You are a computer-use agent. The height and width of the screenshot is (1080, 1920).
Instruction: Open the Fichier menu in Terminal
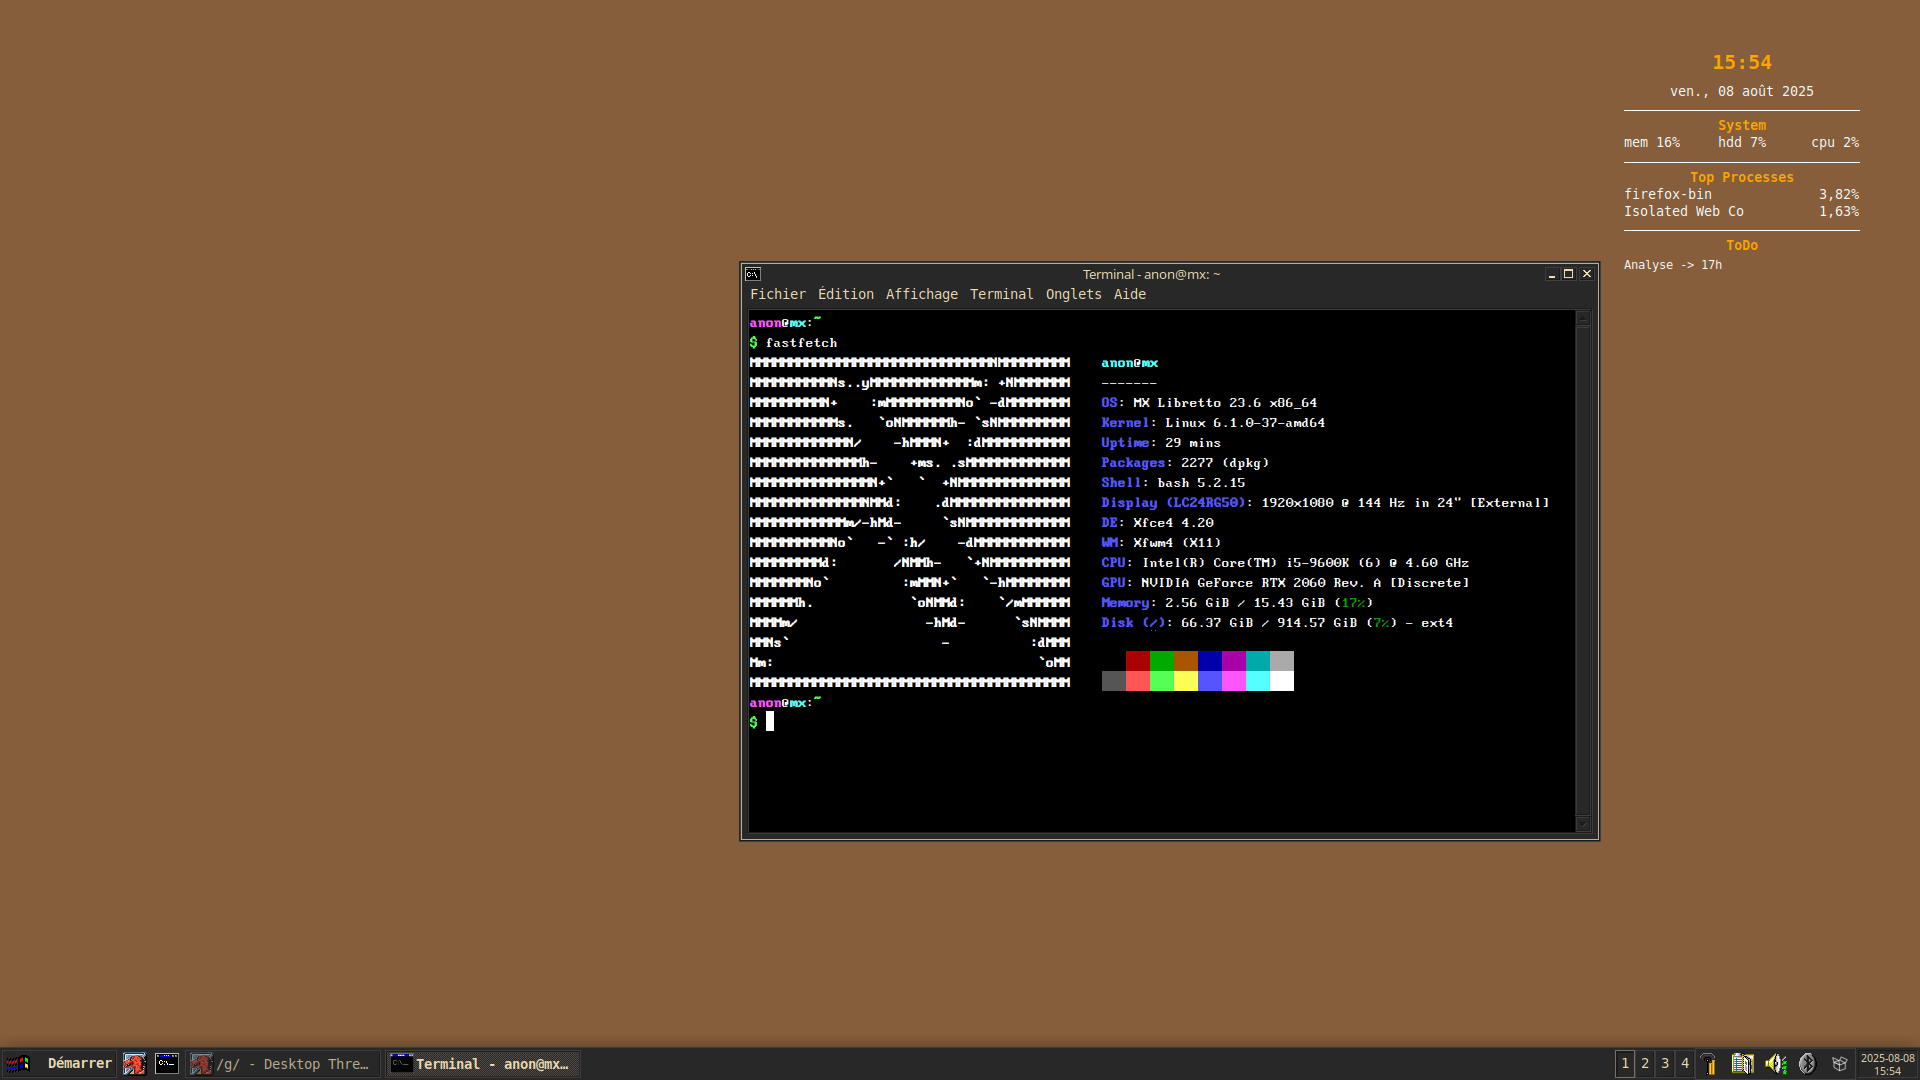778,294
